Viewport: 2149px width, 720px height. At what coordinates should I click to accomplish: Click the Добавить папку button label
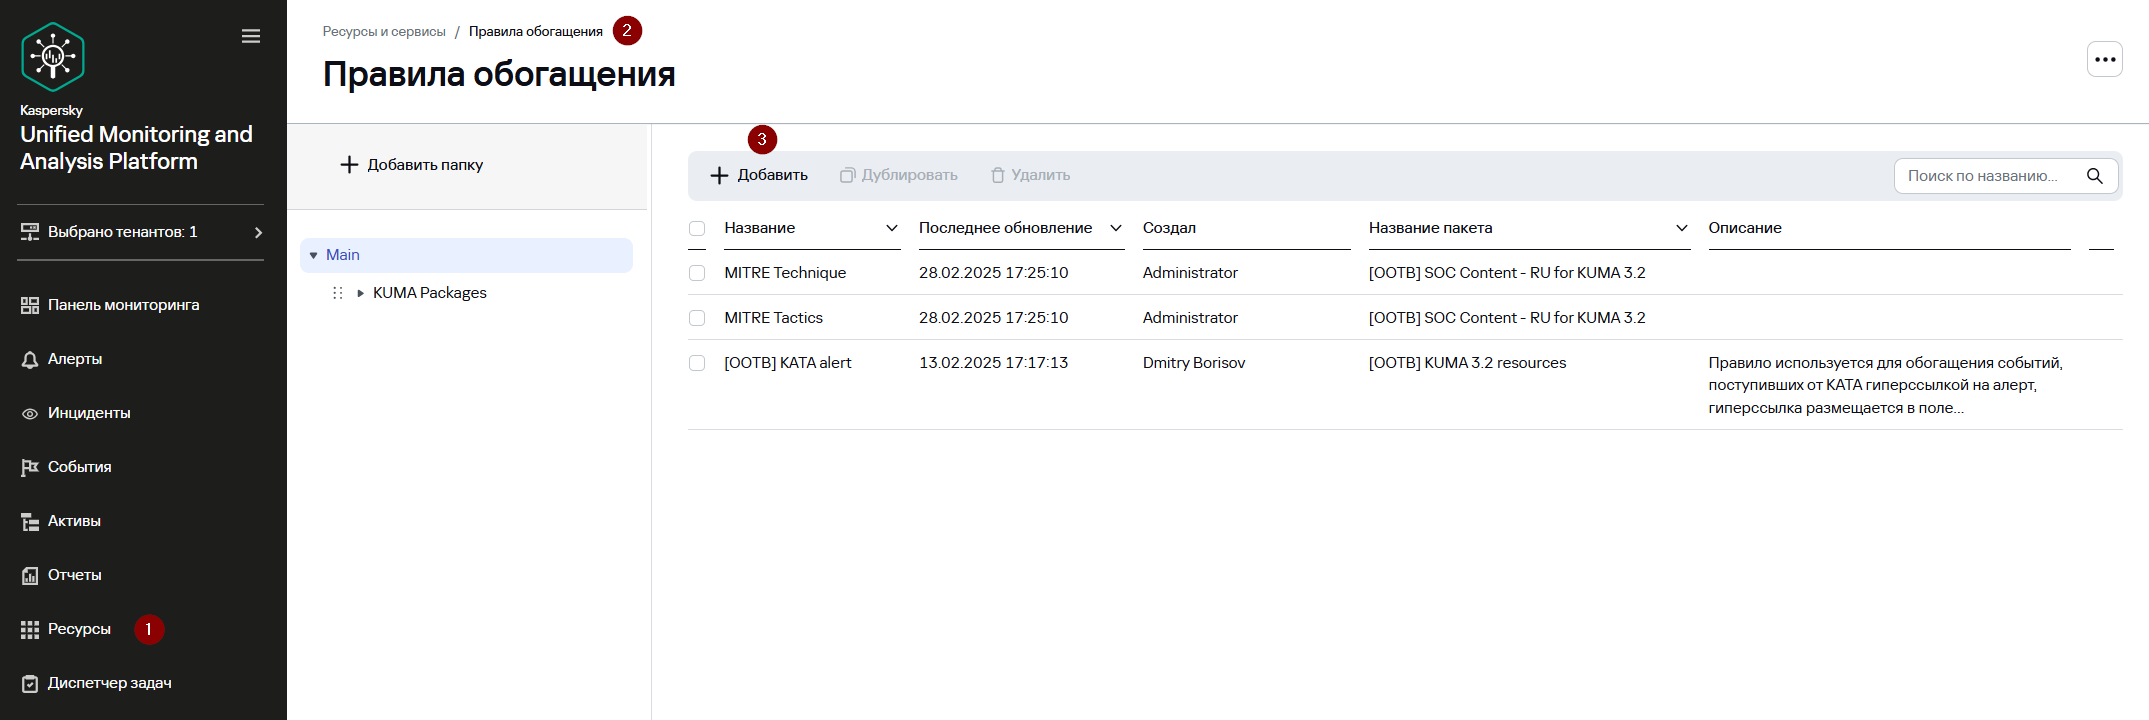(x=425, y=165)
